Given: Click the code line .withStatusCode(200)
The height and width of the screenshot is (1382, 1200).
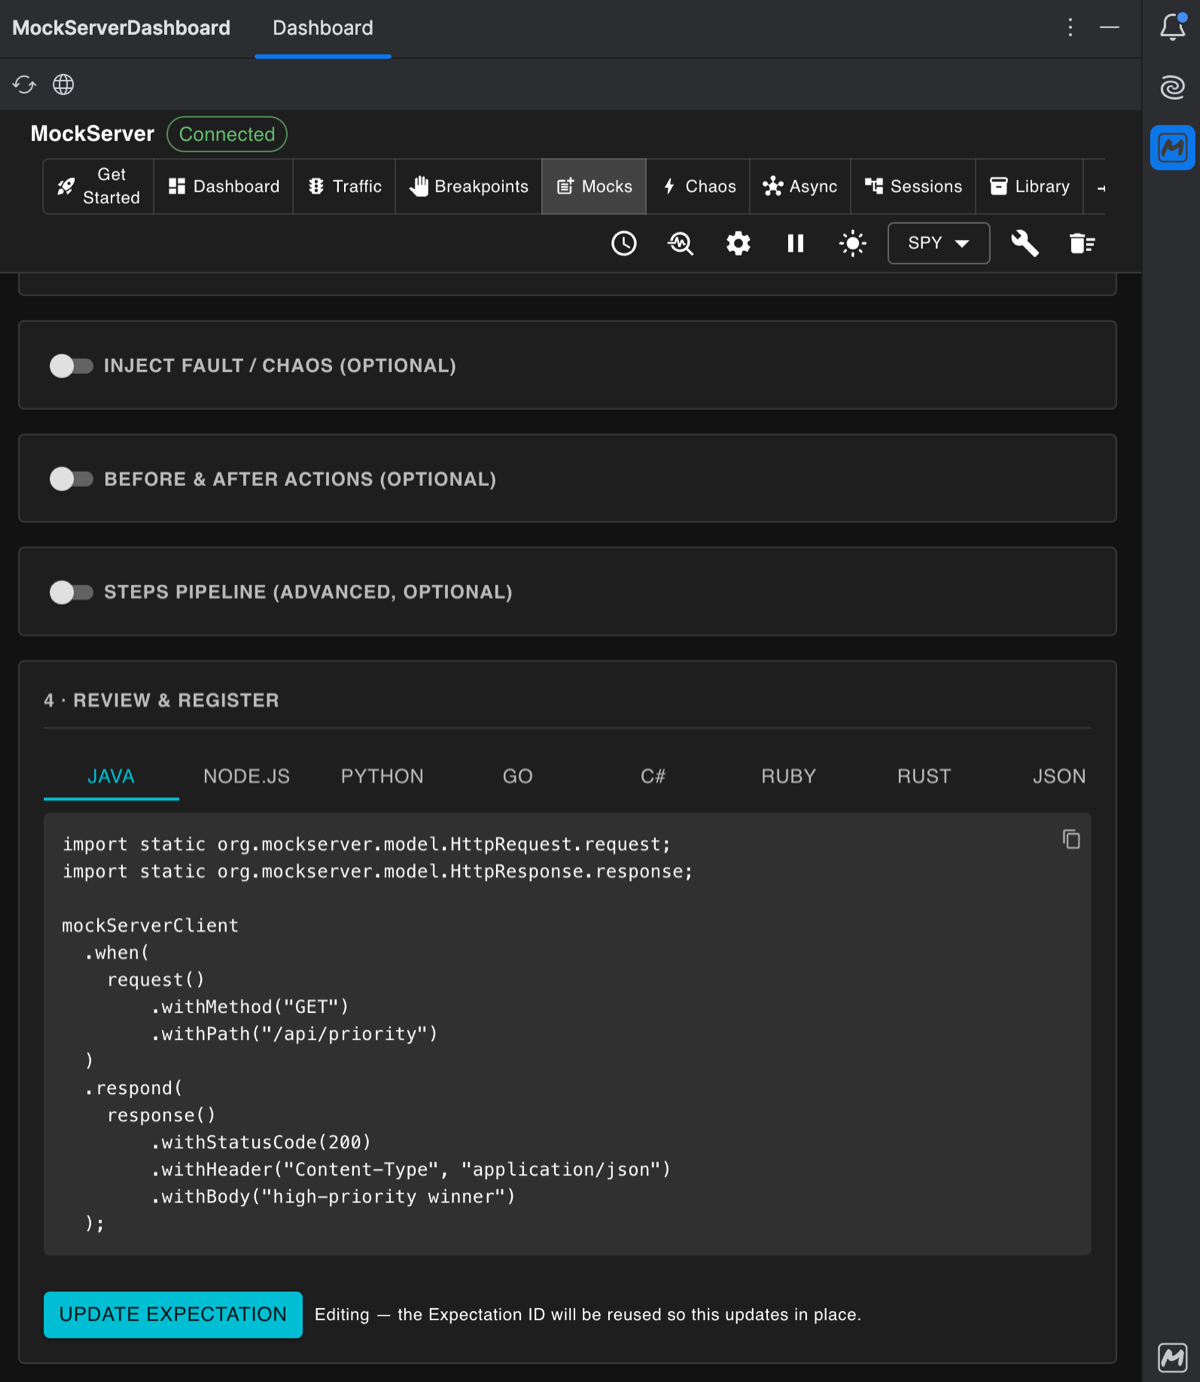Looking at the screenshot, I should (x=261, y=1142).
